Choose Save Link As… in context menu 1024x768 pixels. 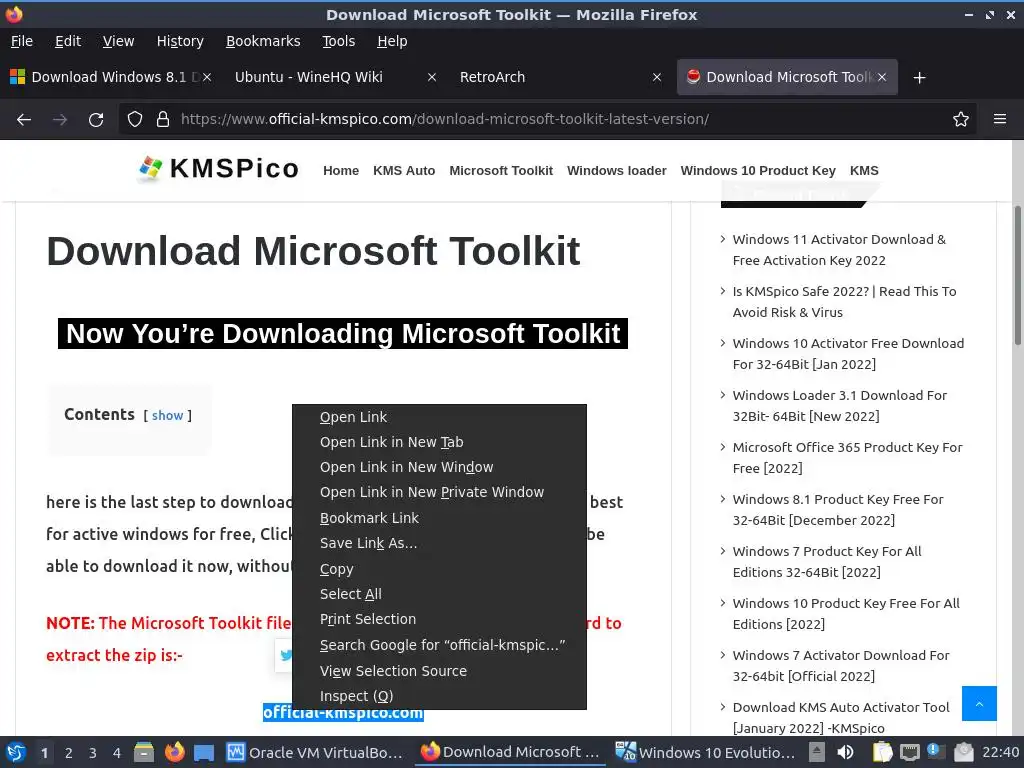click(x=439, y=543)
